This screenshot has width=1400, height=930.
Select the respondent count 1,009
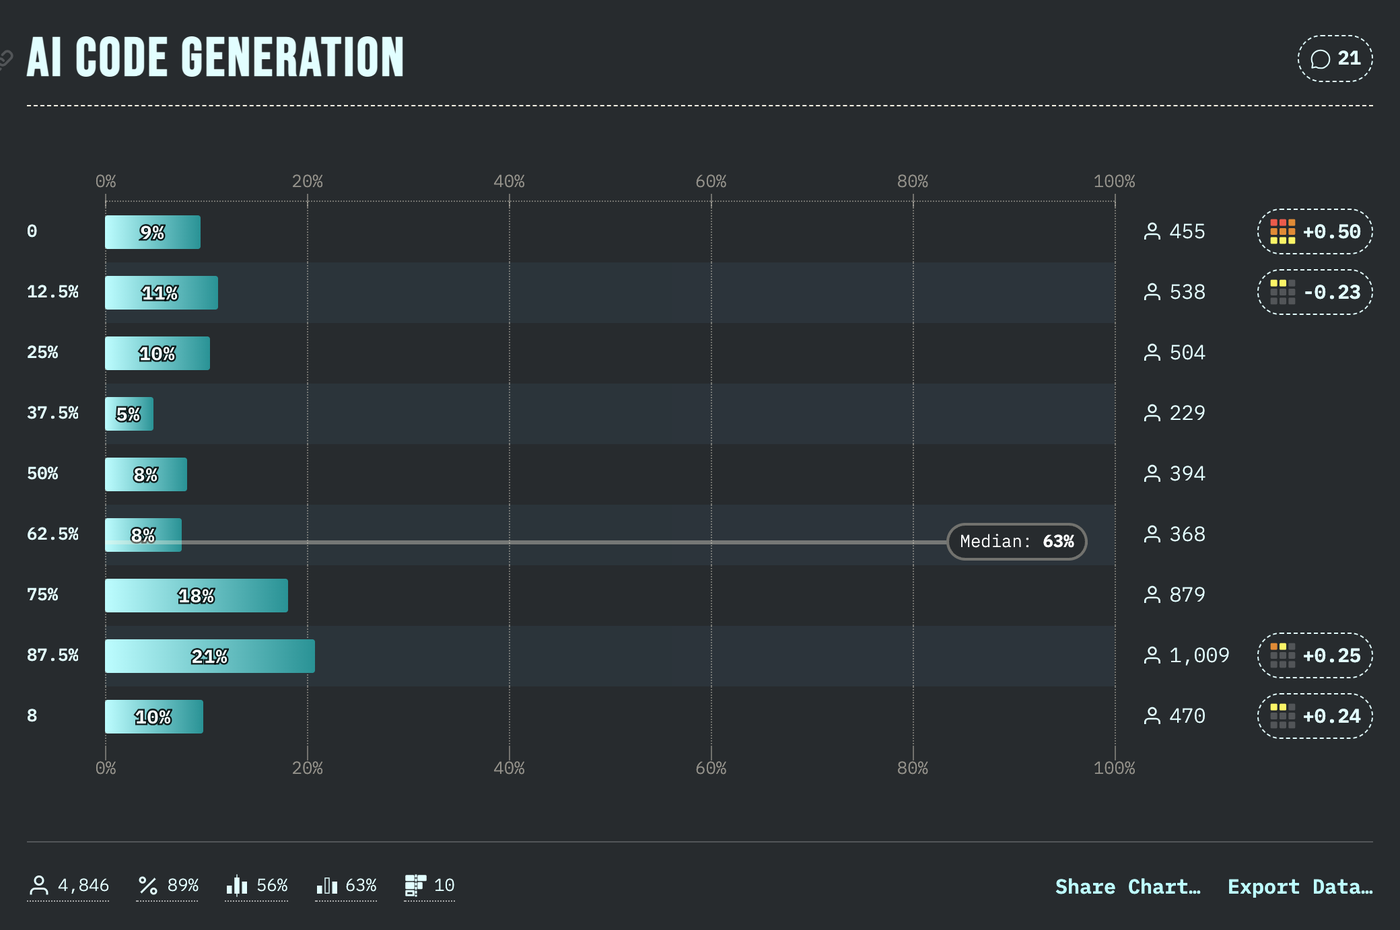point(1200,656)
